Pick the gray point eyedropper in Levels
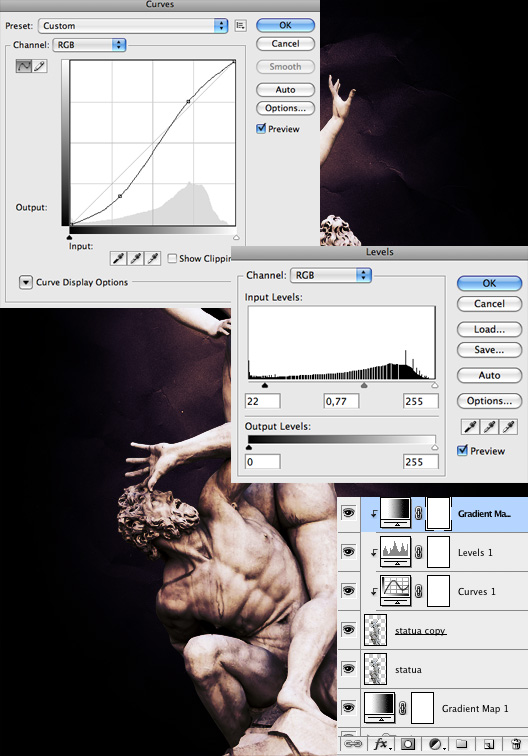This screenshot has height=756, width=528. [x=489, y=426]
